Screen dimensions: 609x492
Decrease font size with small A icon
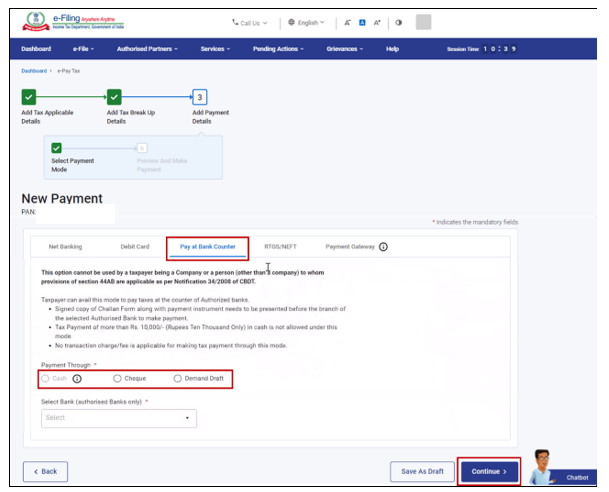(346, 22)
